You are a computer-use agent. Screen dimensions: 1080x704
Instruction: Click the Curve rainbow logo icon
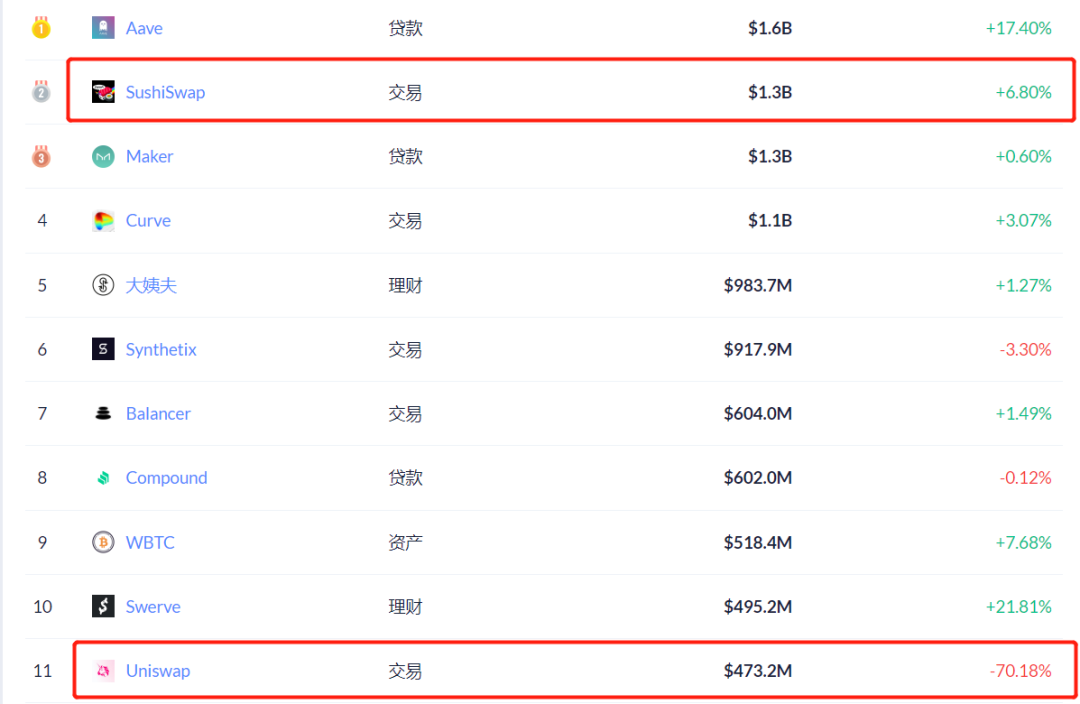[103, 221]
